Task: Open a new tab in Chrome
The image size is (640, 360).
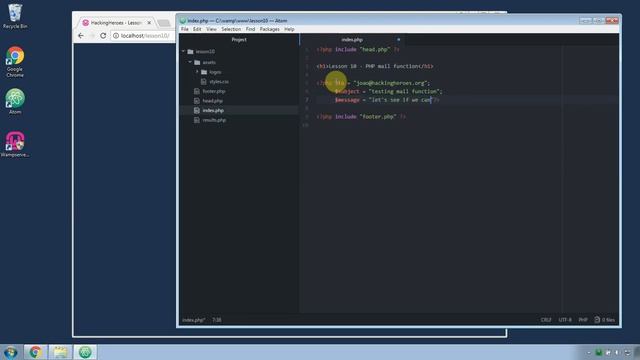Action: [164, 23]
